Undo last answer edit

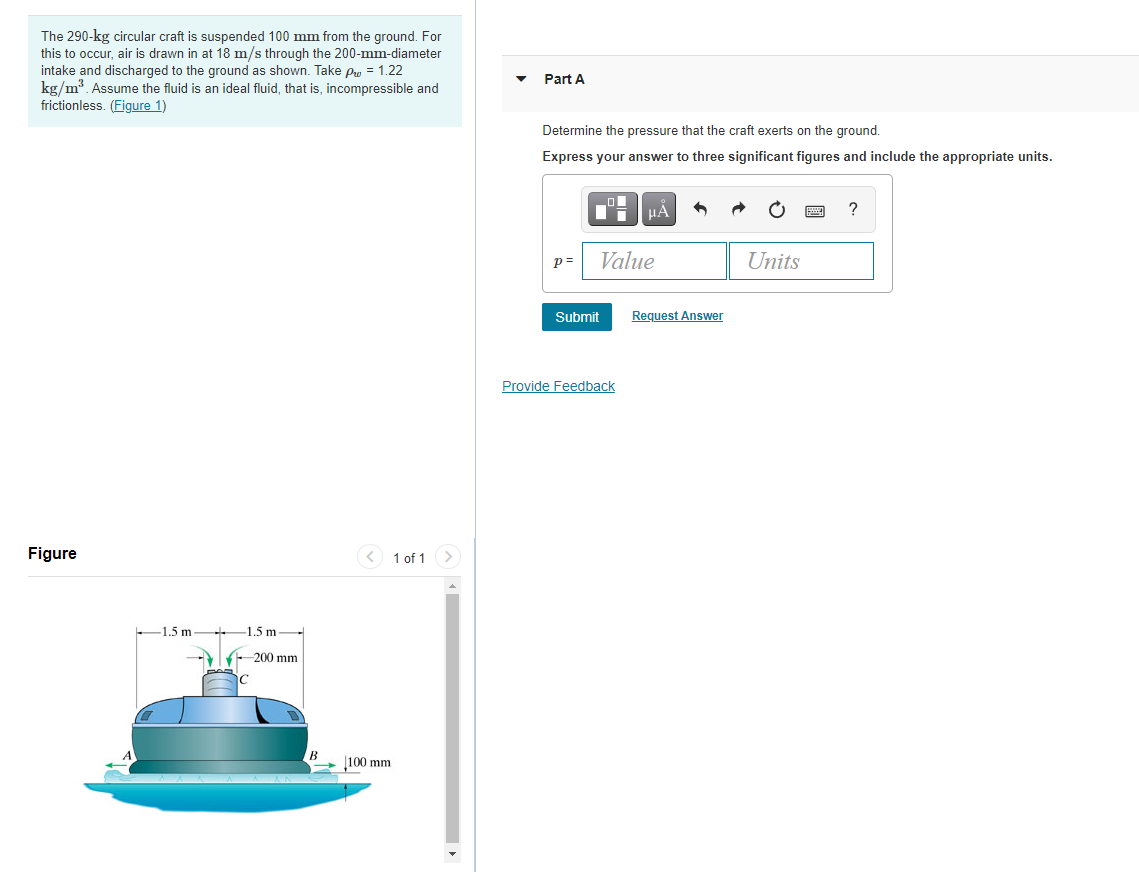point(700,209)
